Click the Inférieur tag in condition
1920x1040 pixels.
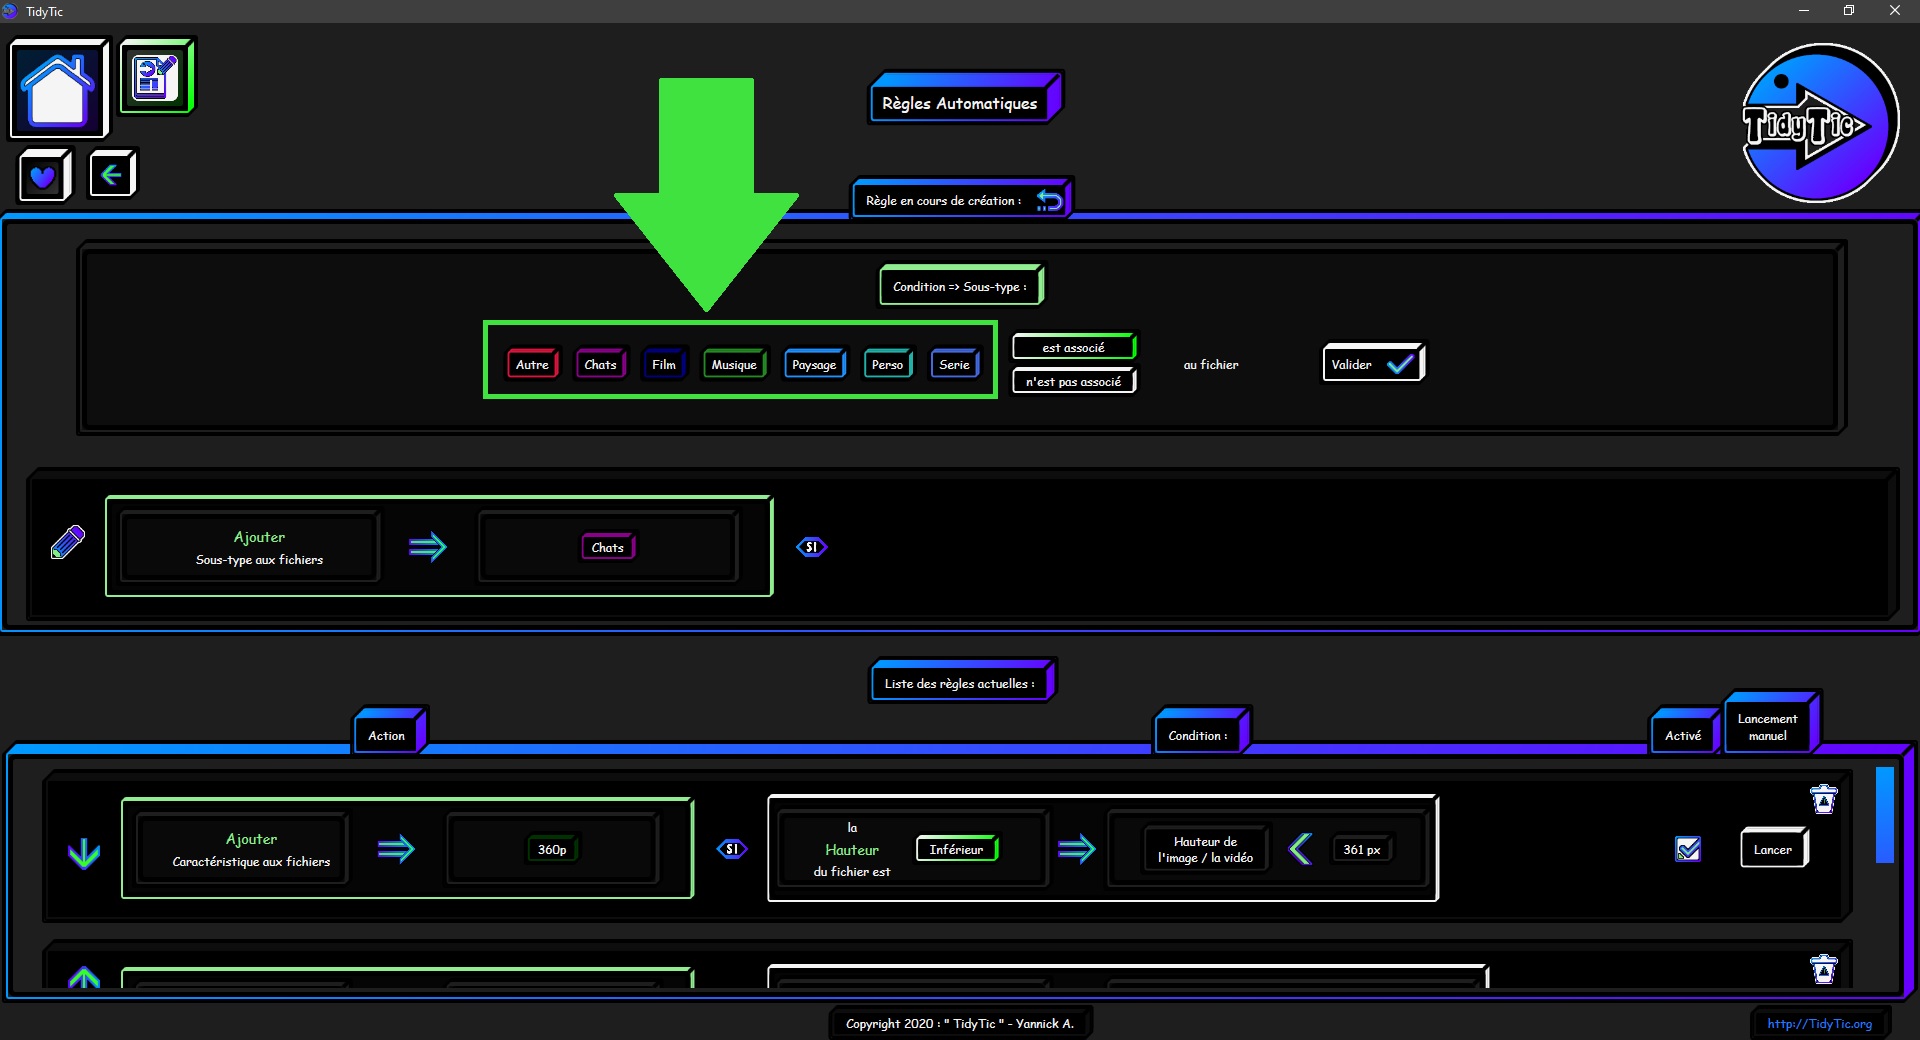(x=957, y=849)
